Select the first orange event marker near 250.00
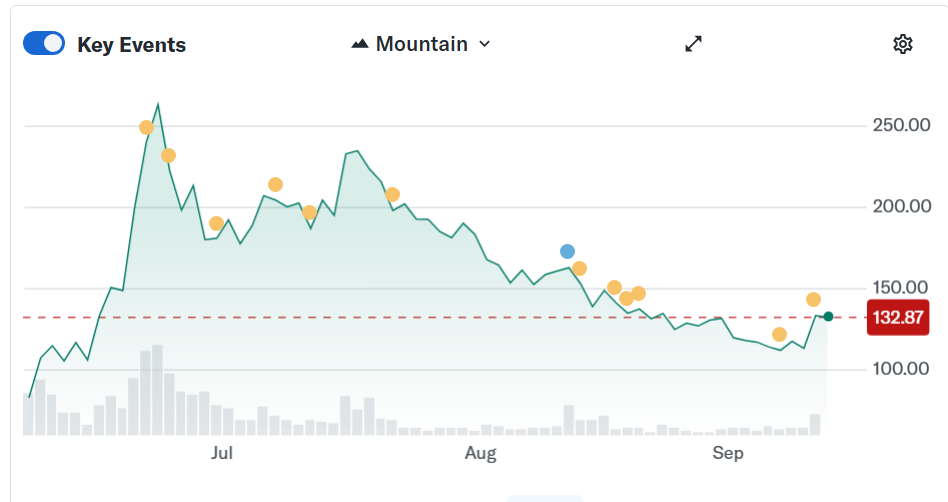This screenshot has height=502, width=948. (x=147, y=127)
